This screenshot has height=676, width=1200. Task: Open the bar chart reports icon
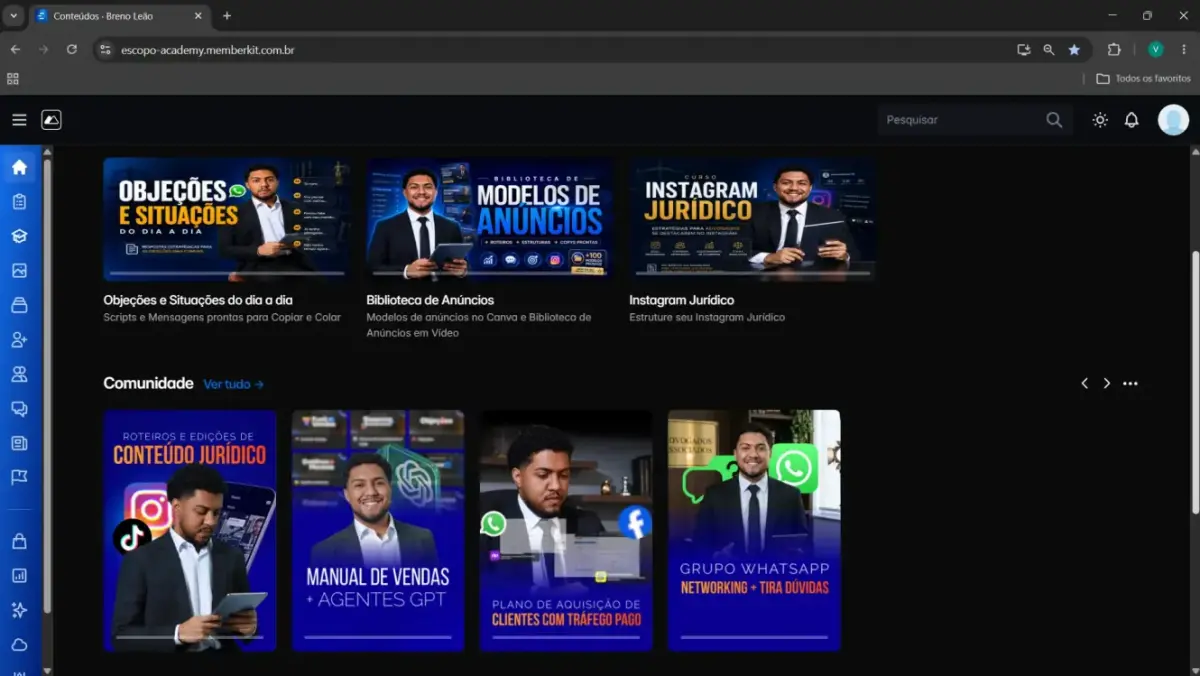(19, 576)
